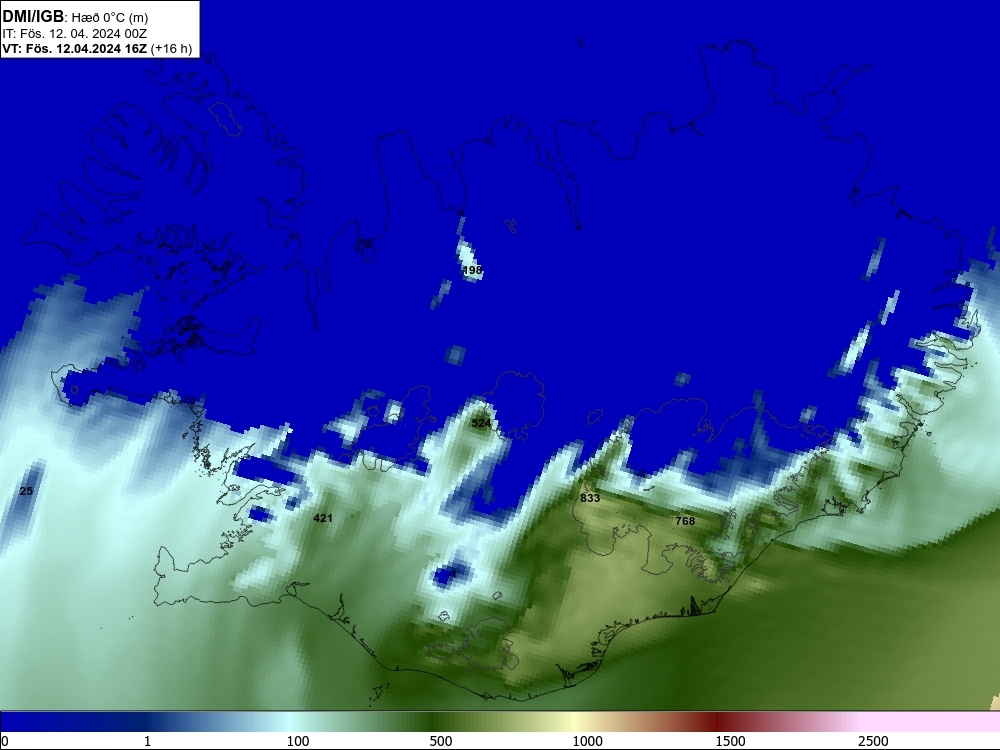The image size is (1000, 750).
Task: Click the '(+16 h)' forecast offset text
Action: 172,48
